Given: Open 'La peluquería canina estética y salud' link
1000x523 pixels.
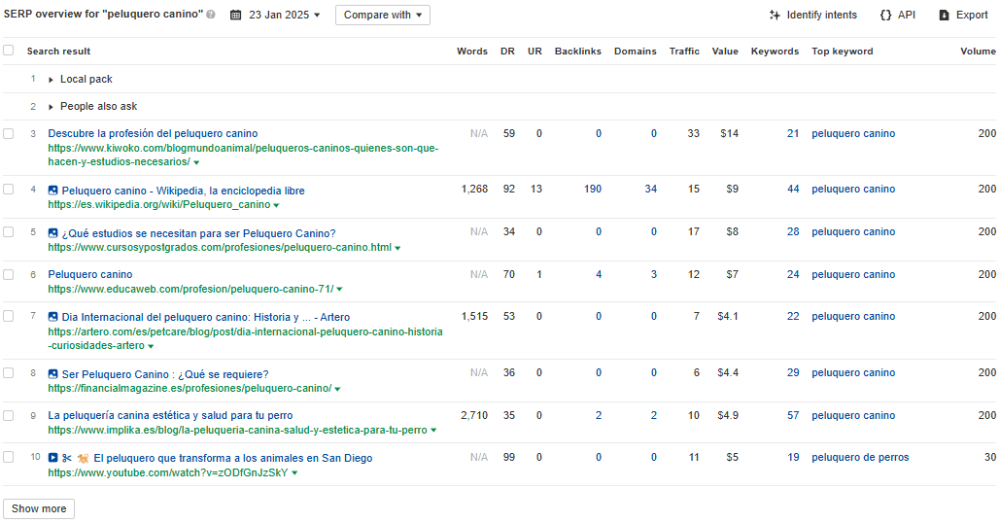Looking at the screenshot, I should coord(170,415).
